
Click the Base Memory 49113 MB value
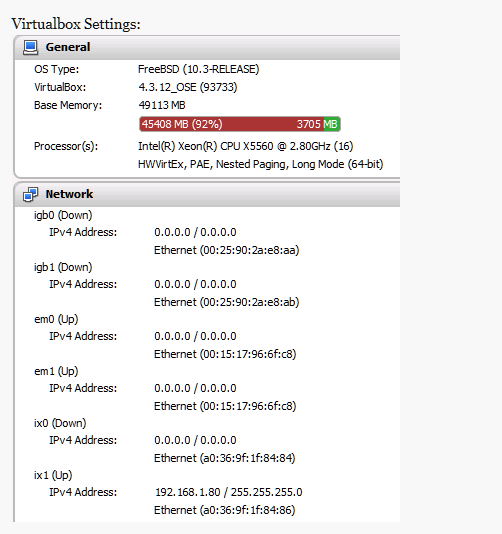point(162,105)
